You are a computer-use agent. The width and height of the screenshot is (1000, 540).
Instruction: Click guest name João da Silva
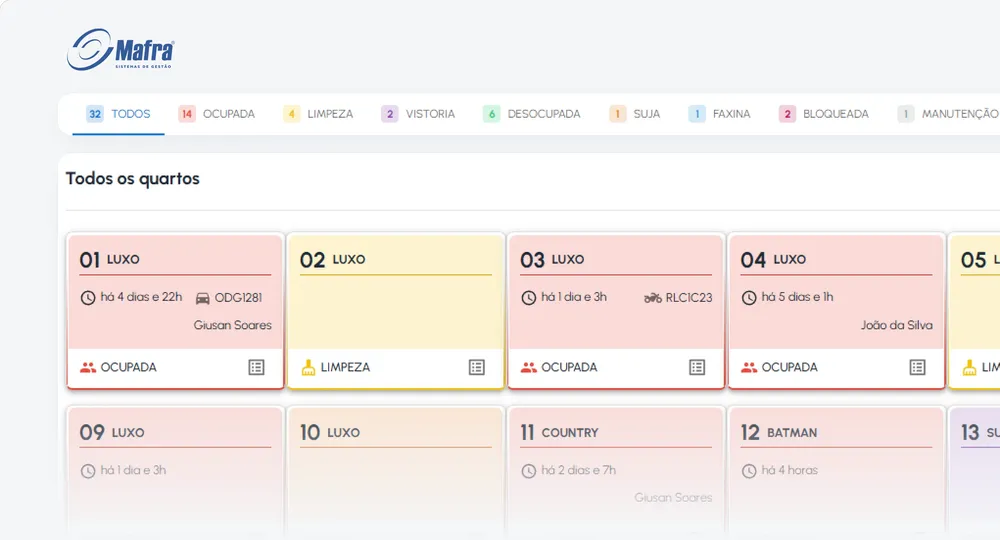click(x=897, y=325)
